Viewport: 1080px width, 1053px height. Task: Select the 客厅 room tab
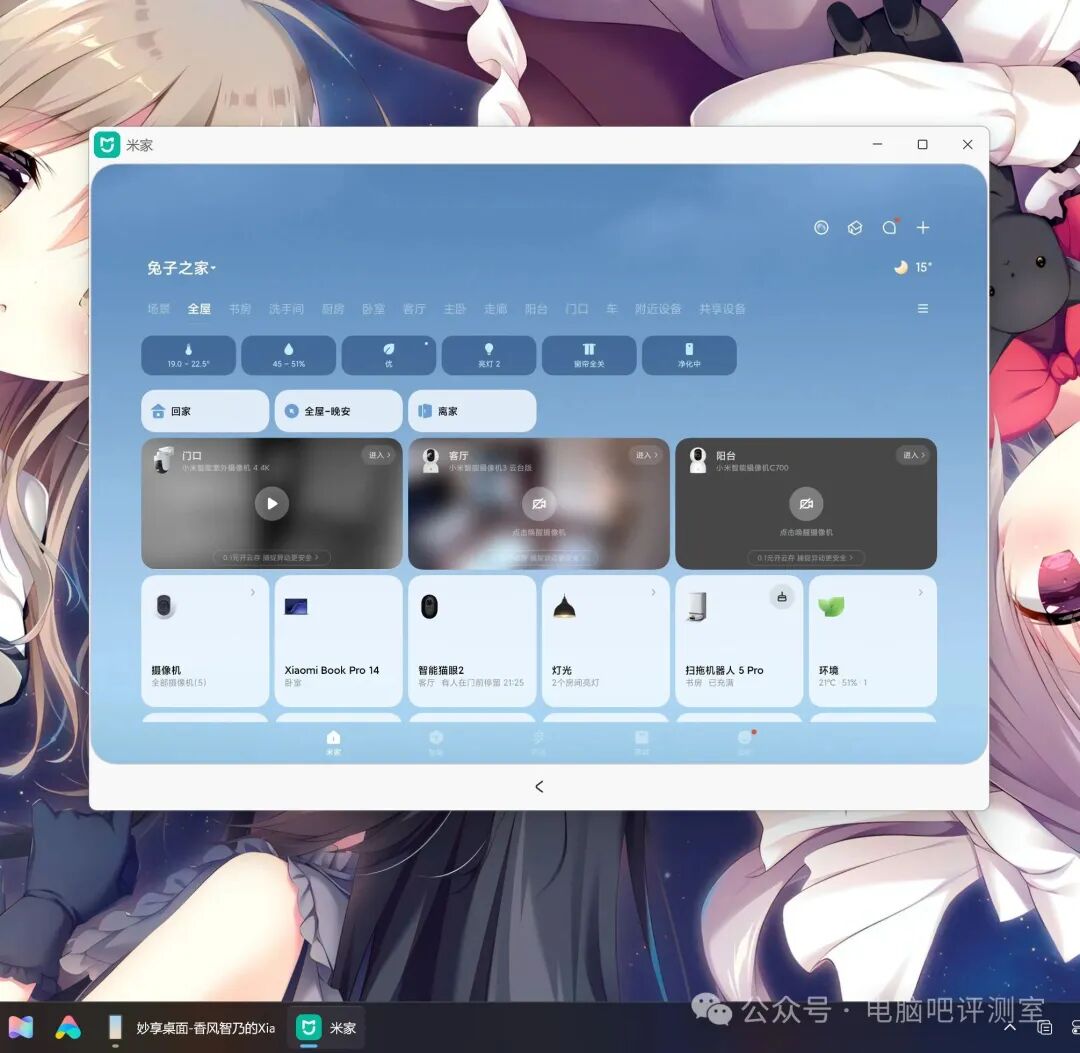(x=414, y=309)
